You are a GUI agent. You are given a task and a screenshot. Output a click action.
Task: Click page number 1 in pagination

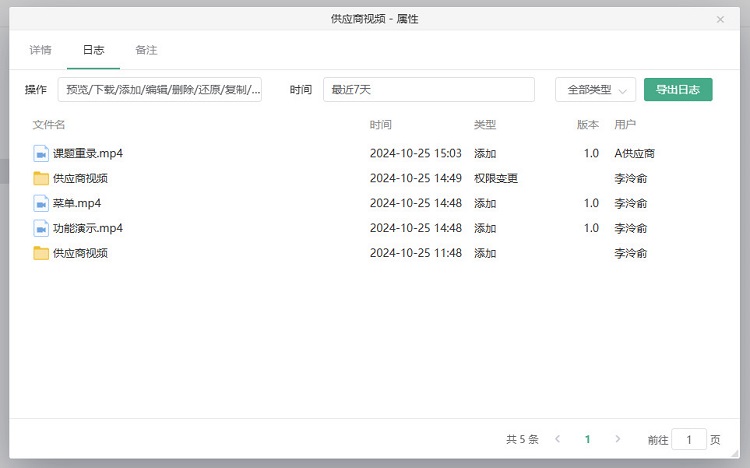coord(587,439)
